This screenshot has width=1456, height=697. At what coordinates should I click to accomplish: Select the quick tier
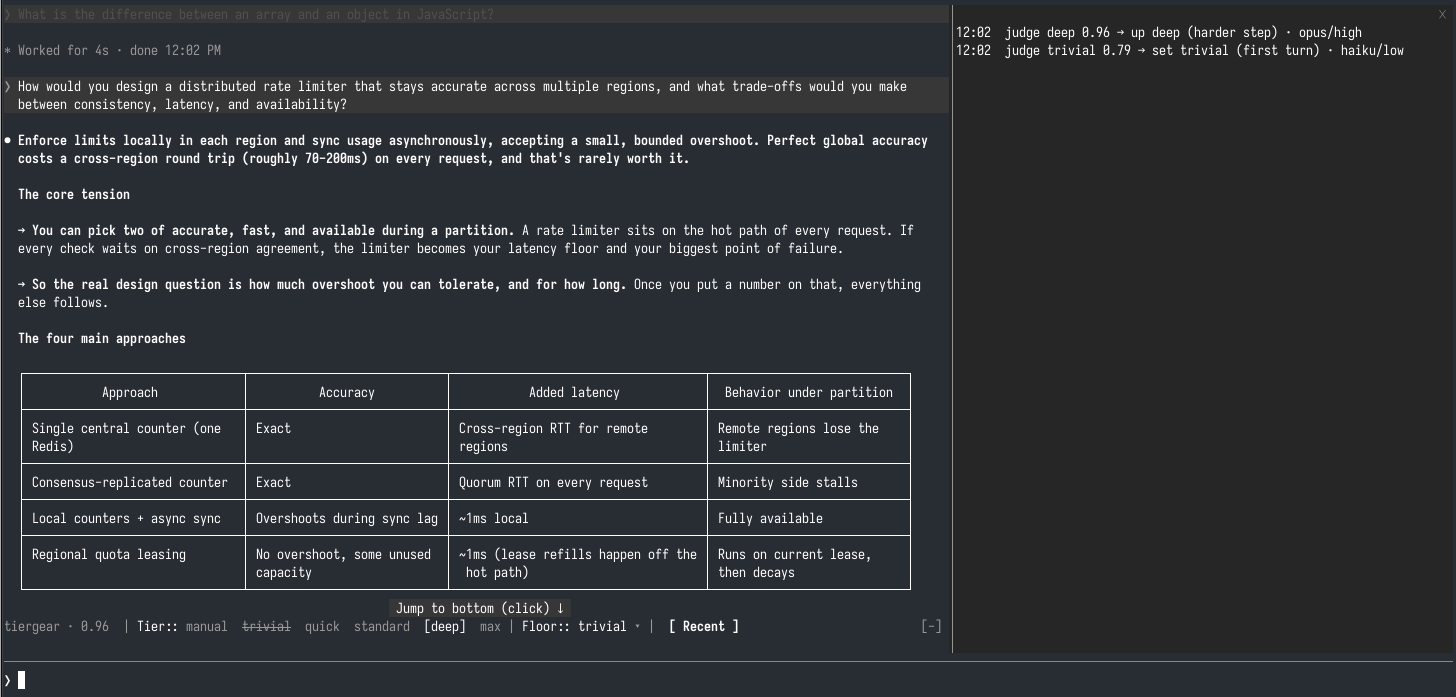click(x=322, y=626)
